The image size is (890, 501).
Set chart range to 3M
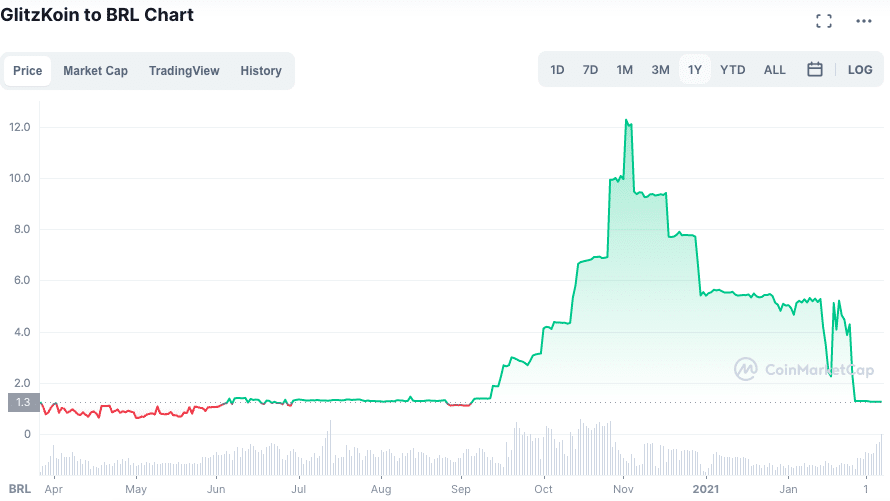click(x=660, y=70)
